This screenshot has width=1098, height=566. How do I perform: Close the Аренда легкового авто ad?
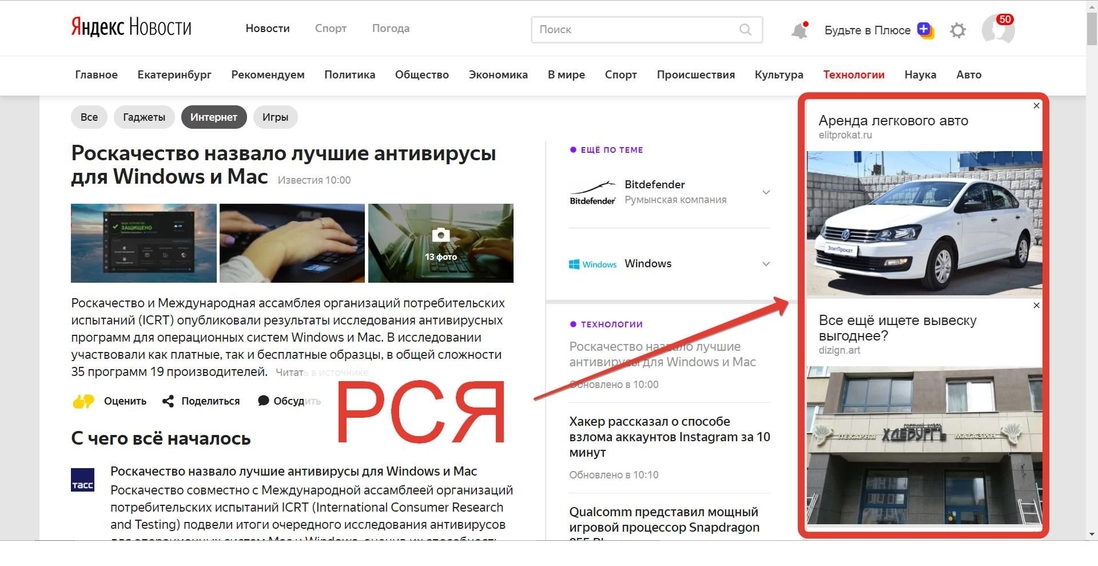click(x=1036, y=106)
